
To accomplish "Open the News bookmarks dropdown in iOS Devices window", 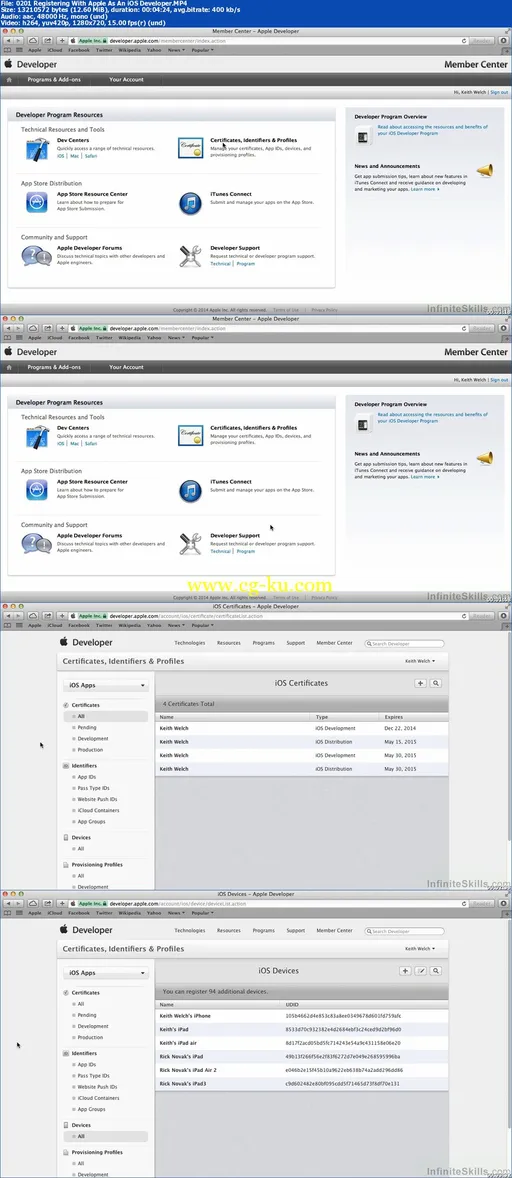I will pos(175,913).
